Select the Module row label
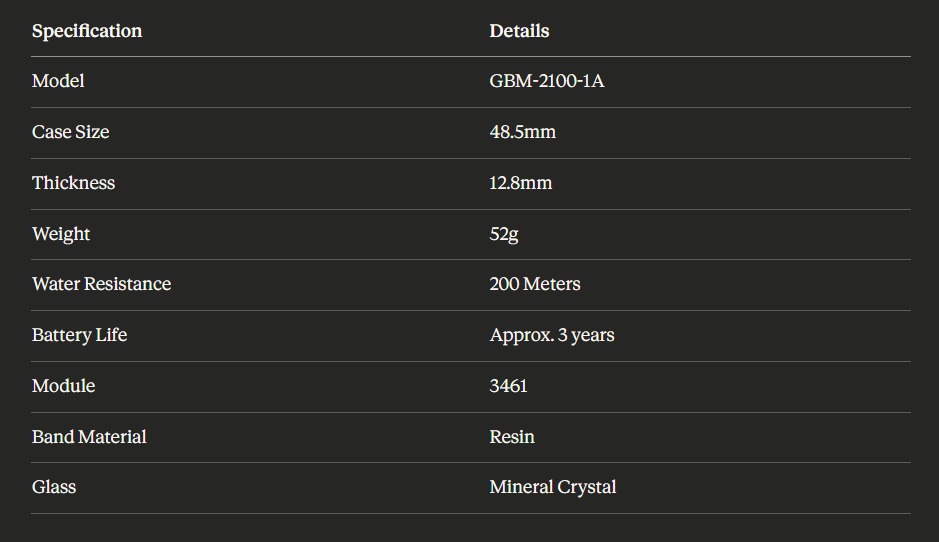This screenshot has height=542, width=939. coord(63,386)
